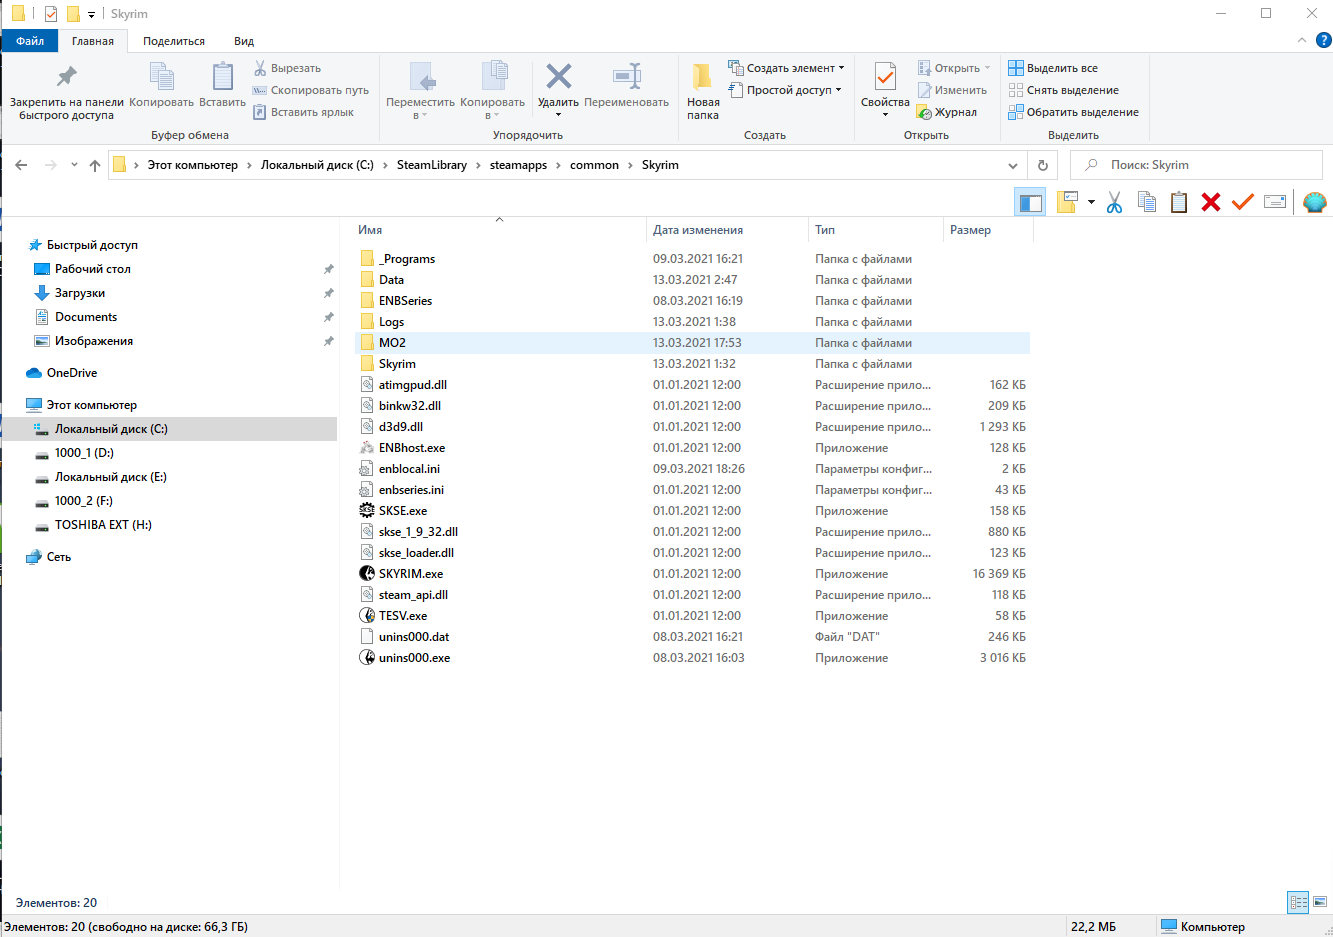This screenshot has width=1333, height=937.
Task: Open the quick access toolbar customize arrow
Action: pos(92,15)
